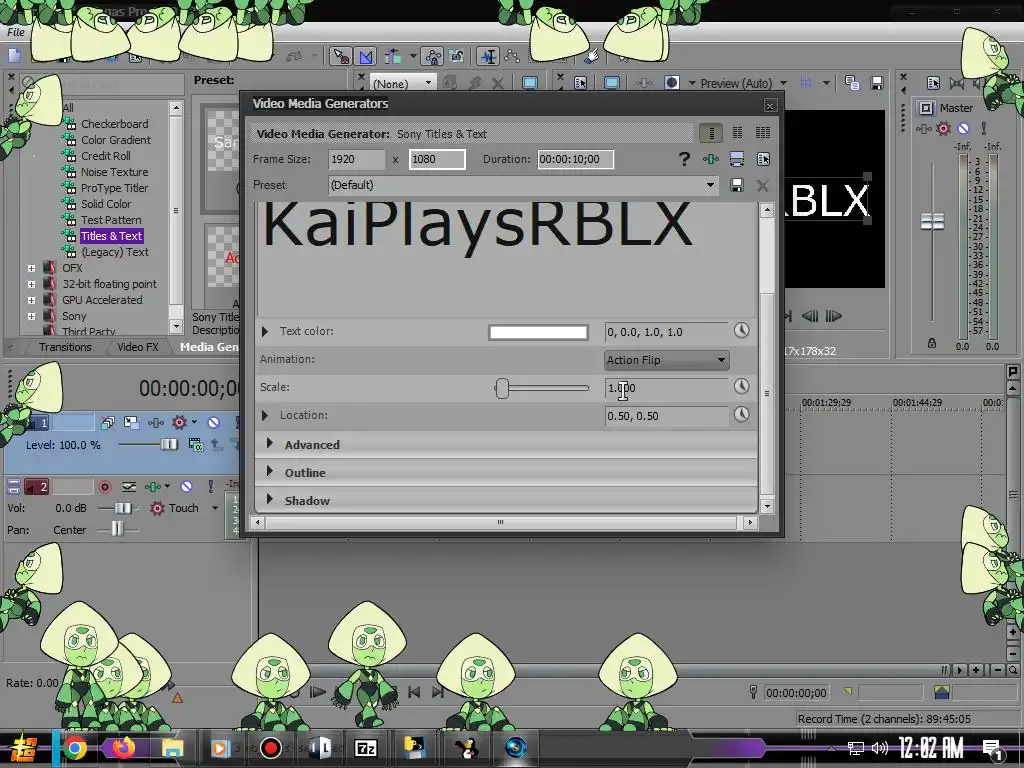Arm audio track 2 for record
Screen dimensions: 1024x768
coord(104,487)
